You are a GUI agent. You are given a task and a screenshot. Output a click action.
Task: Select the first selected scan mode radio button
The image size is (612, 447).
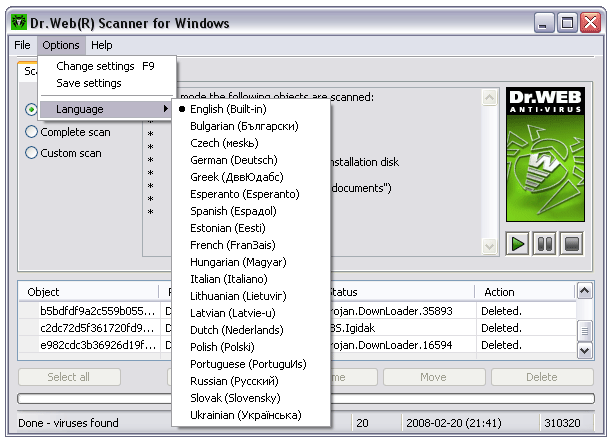point(31,110)
